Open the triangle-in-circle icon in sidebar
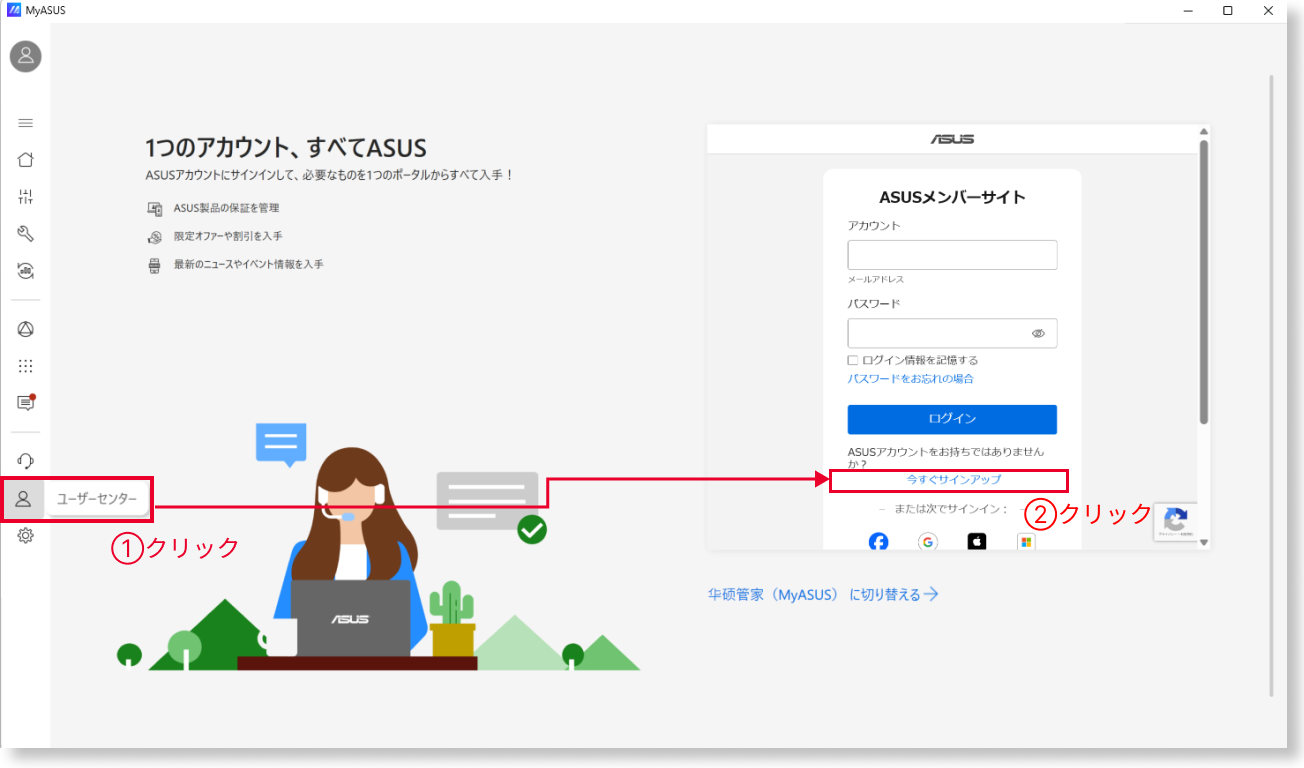The image size is (1304, 768). coord(26,330)
